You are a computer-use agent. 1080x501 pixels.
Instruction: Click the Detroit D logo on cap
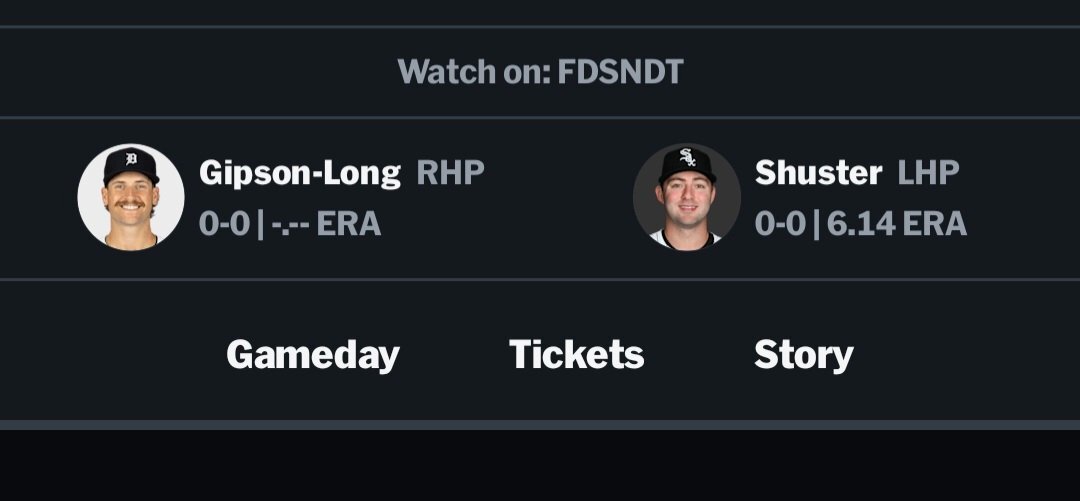(131, 160)
